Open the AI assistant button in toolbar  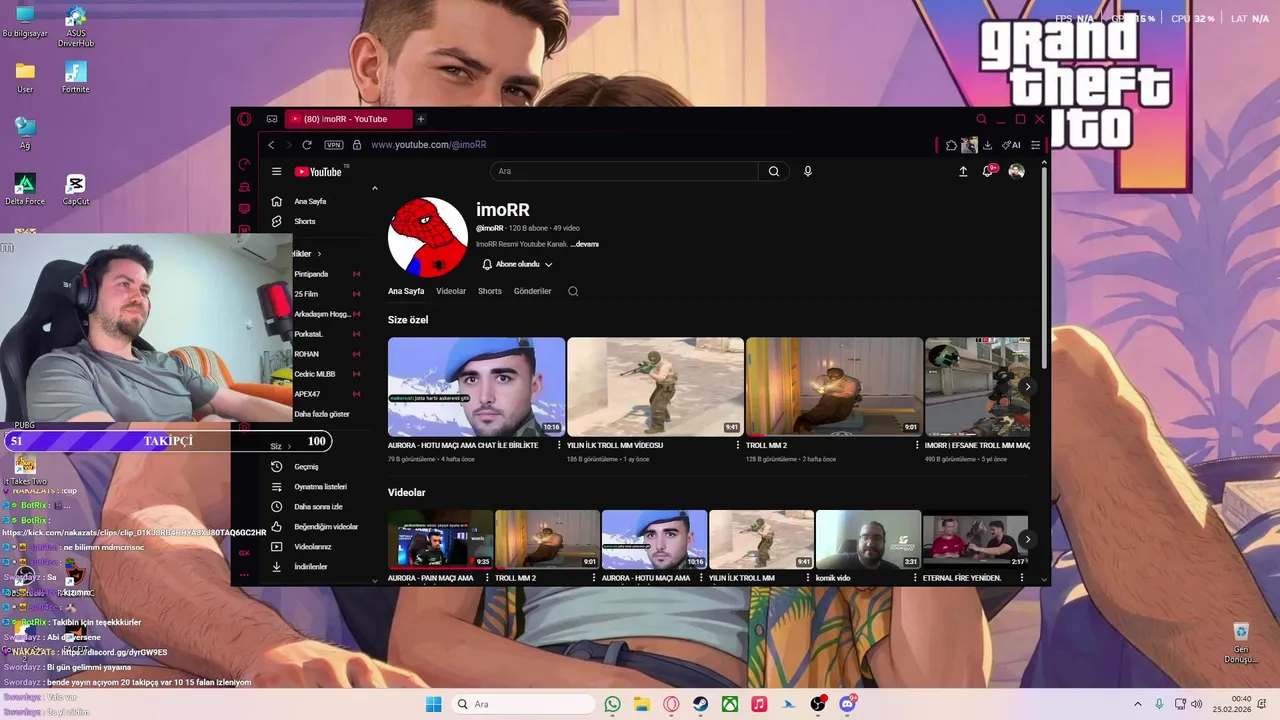1011,145
